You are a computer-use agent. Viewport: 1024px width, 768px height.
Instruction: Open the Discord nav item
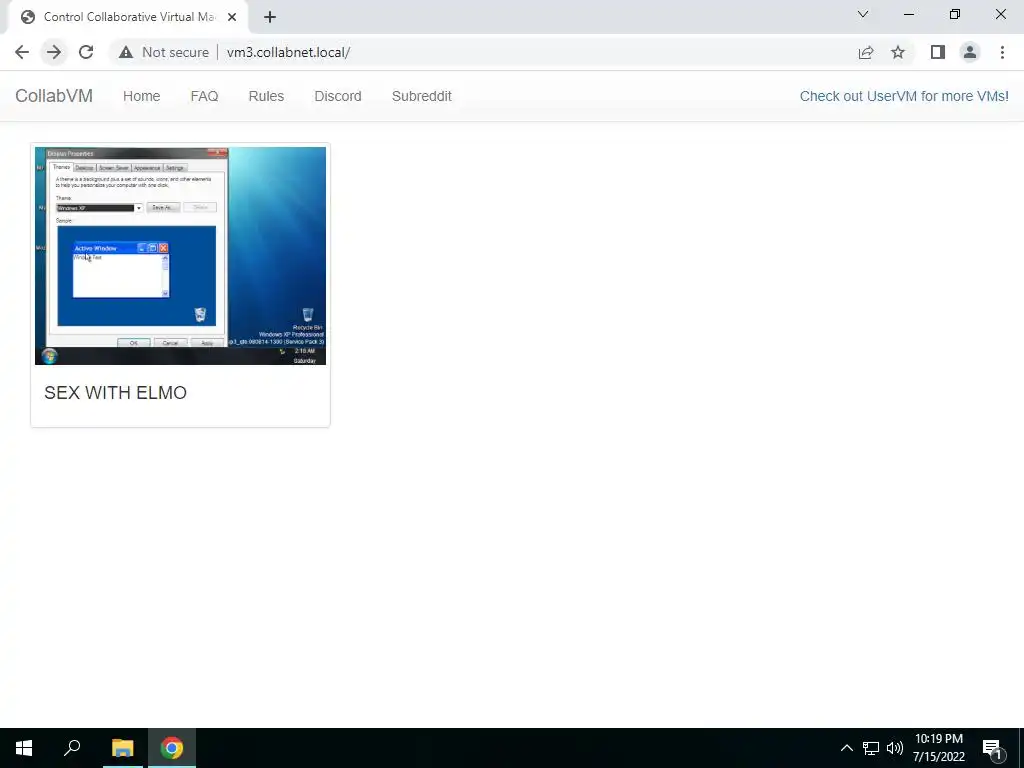point(338,96)
